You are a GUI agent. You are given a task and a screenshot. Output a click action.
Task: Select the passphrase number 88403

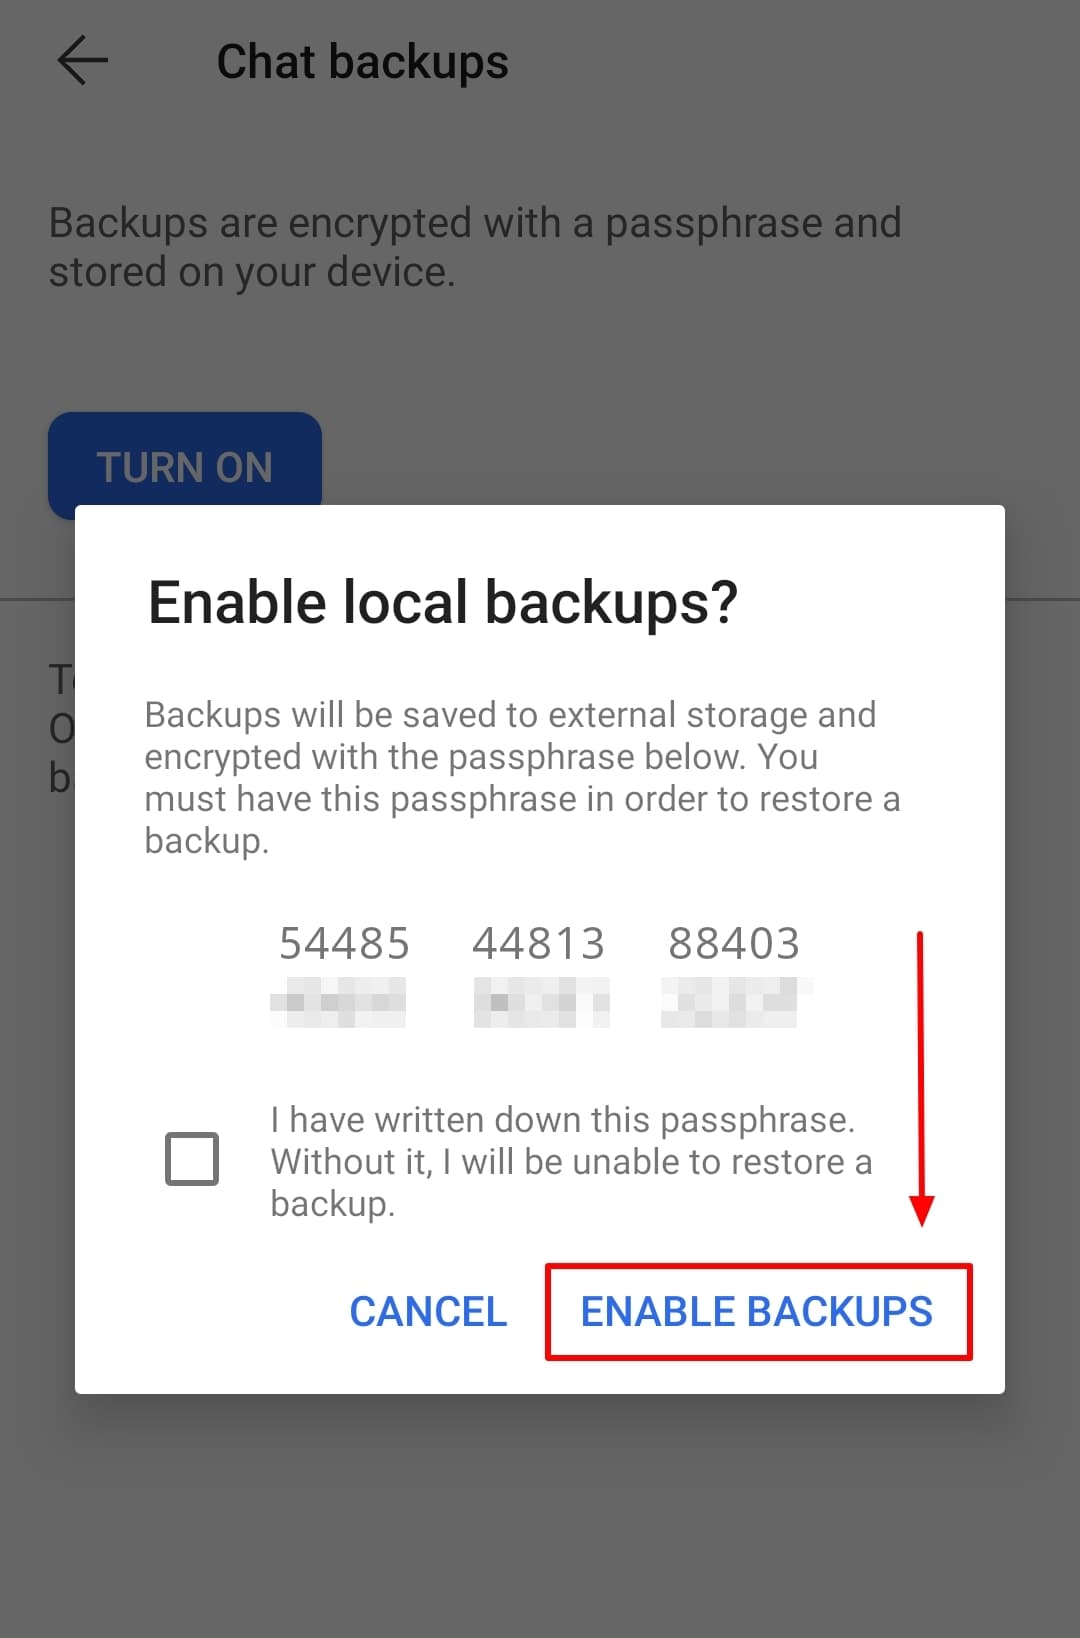(x=735, y=941)
